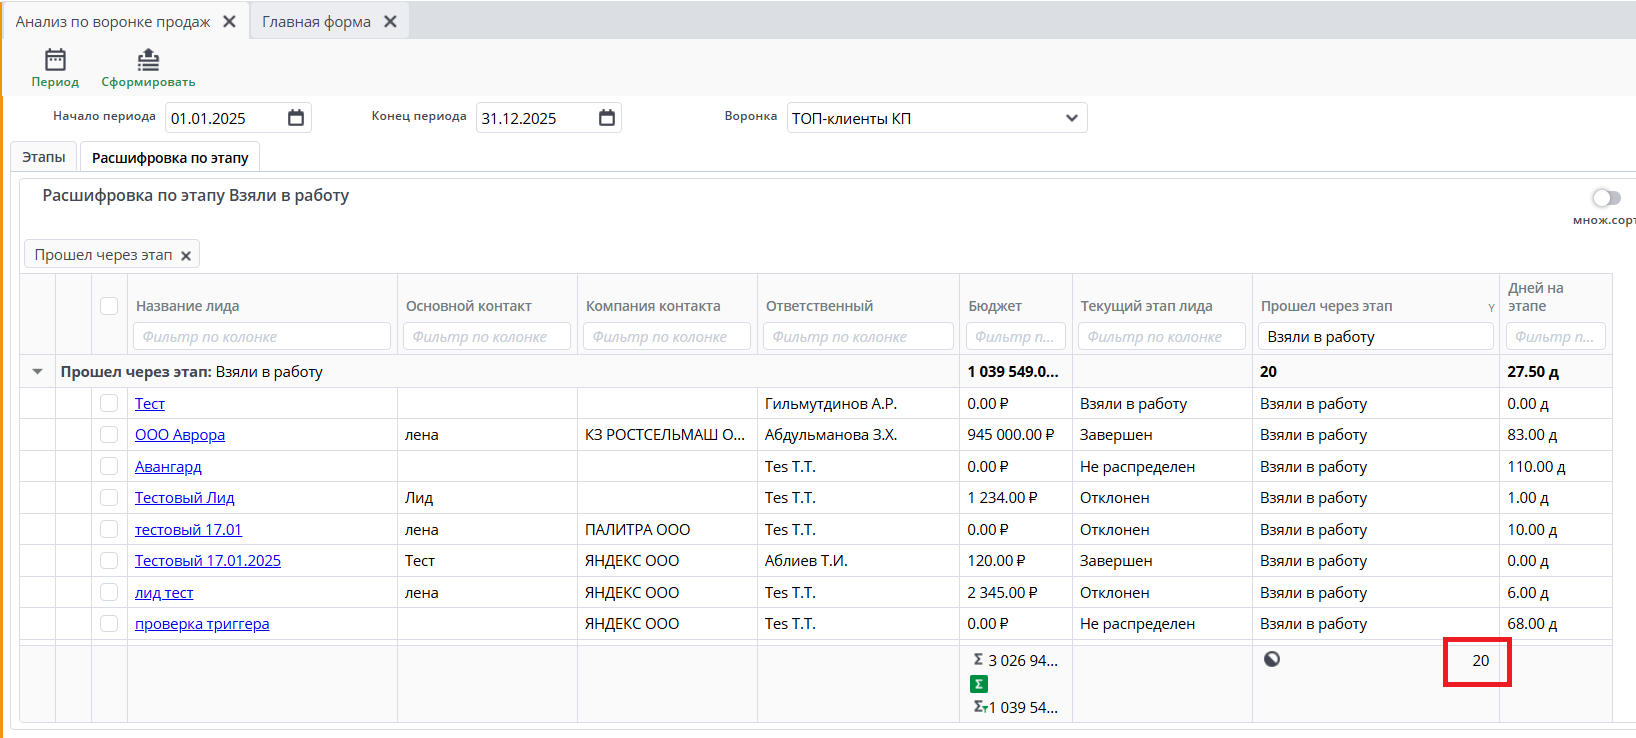Remove the 'Прошел через этап' grouping chip
Viewport: 1636px width, 738px height.
pyautogui.click(x=186, y=256)
